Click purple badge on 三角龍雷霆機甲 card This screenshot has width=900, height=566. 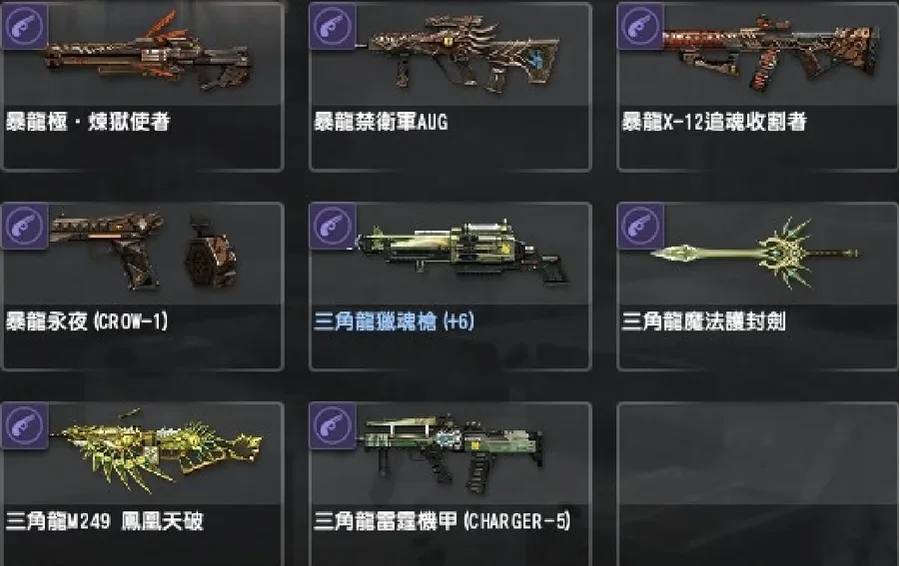coord(332,426)
